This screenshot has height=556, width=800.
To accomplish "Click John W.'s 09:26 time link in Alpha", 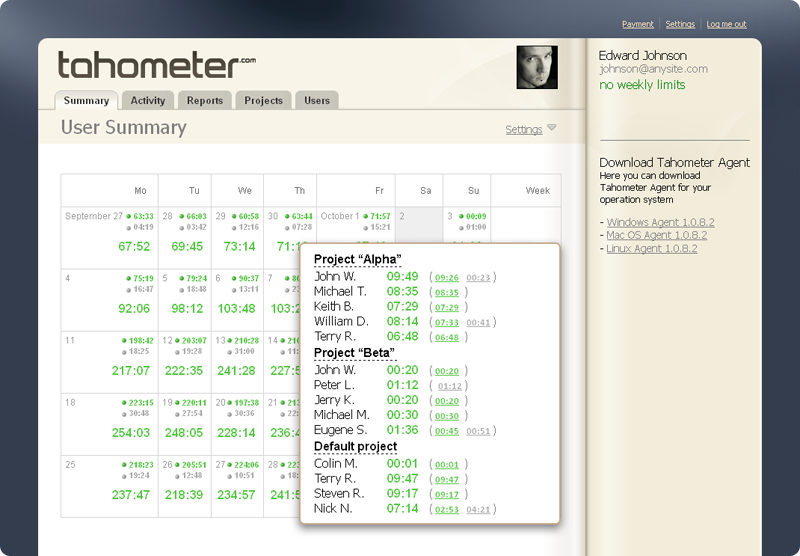I will click(447, 277).
